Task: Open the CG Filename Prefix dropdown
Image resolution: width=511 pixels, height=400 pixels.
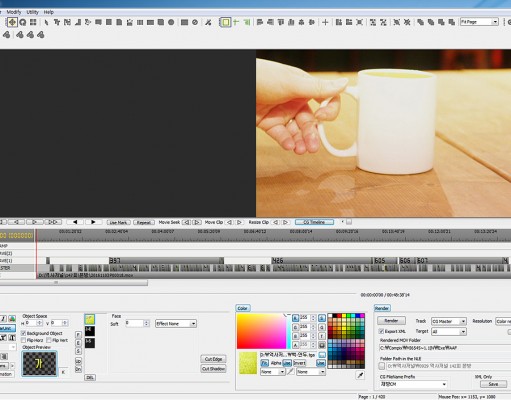Action: [413, 384]
